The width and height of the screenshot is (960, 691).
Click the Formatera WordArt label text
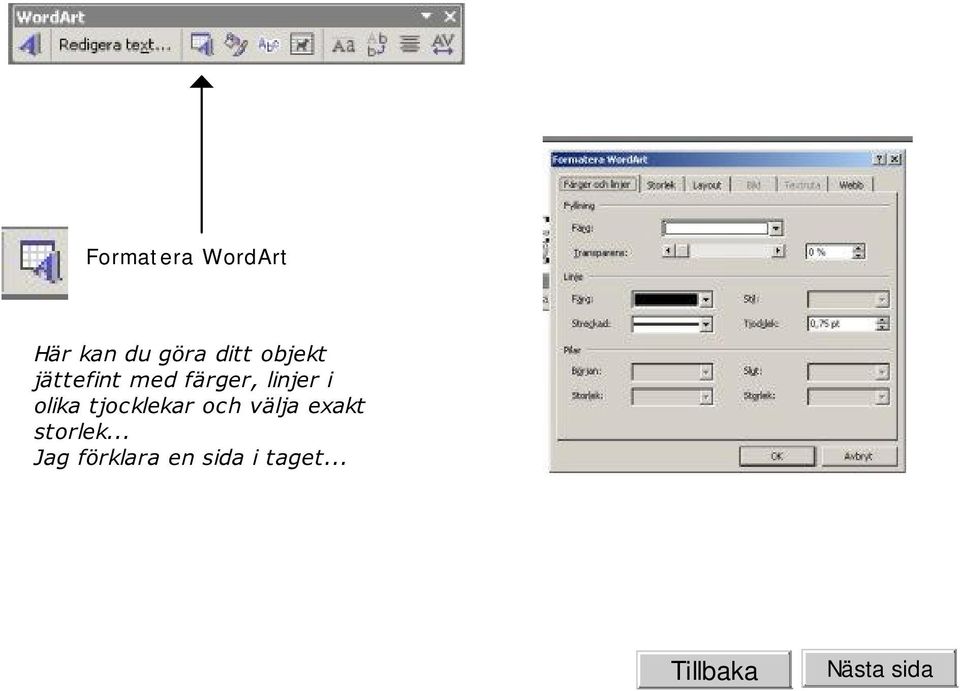186,257
